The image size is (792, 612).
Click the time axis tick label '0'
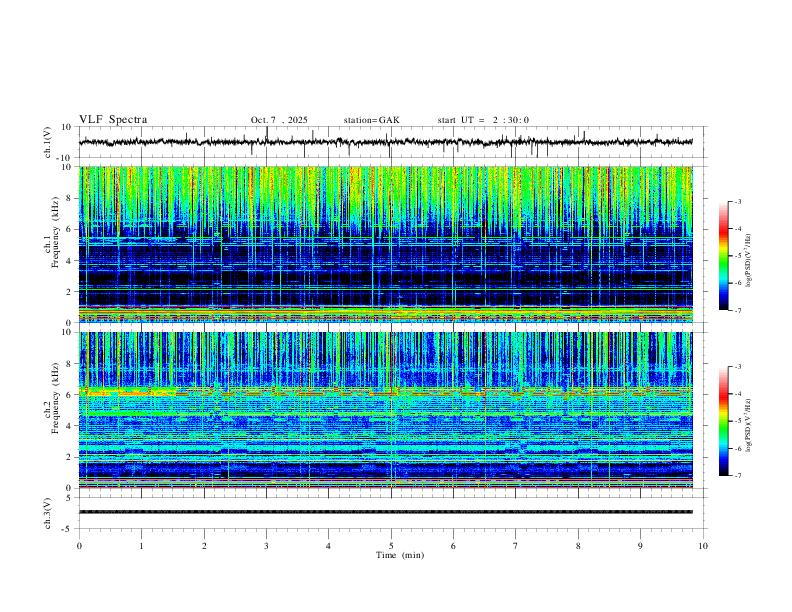tap(79, 546)
